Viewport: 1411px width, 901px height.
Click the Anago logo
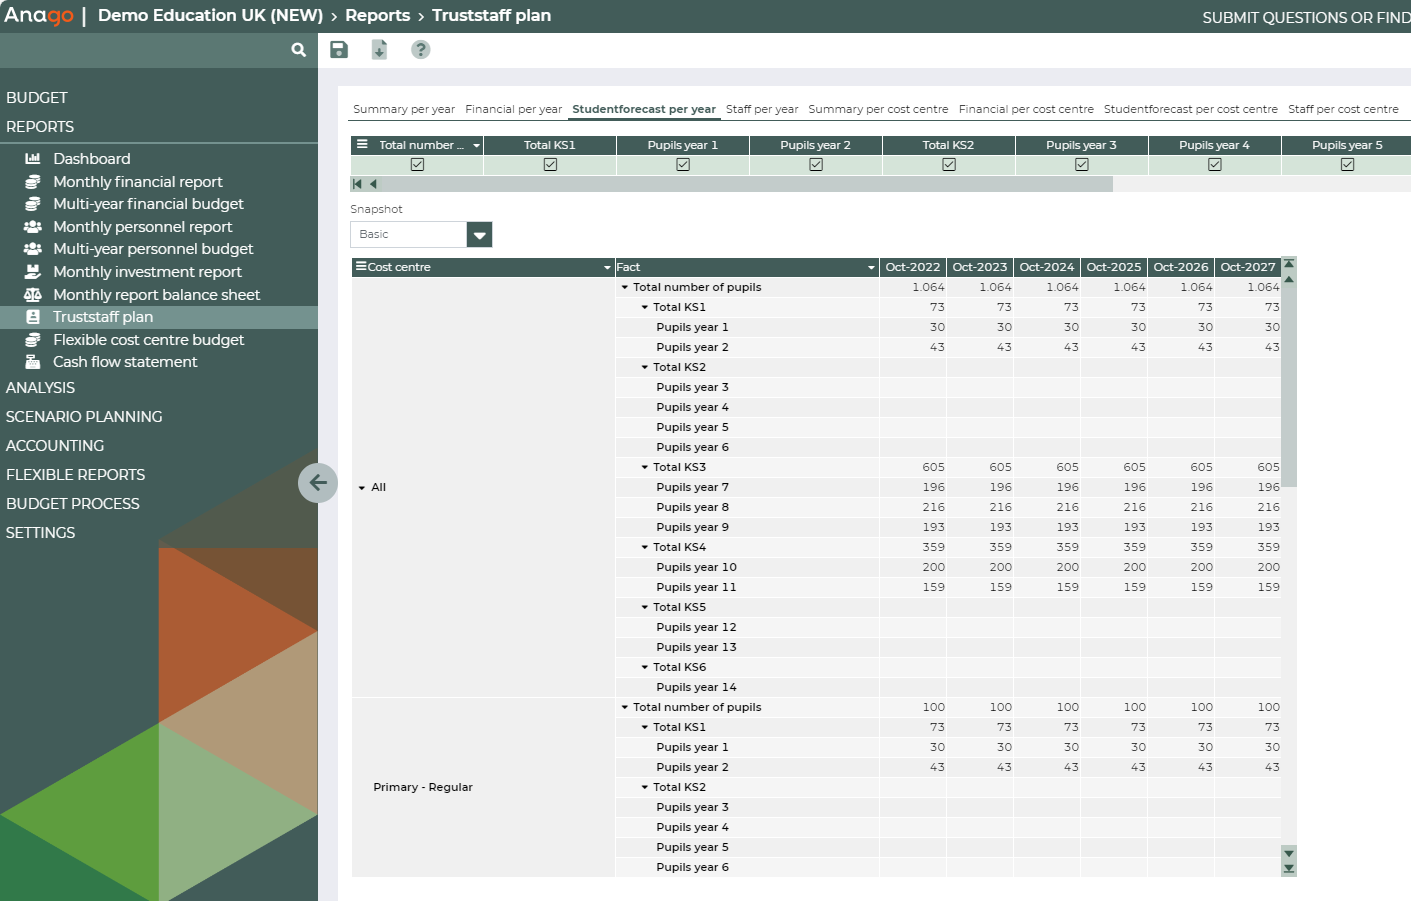[x=39, y=16]
